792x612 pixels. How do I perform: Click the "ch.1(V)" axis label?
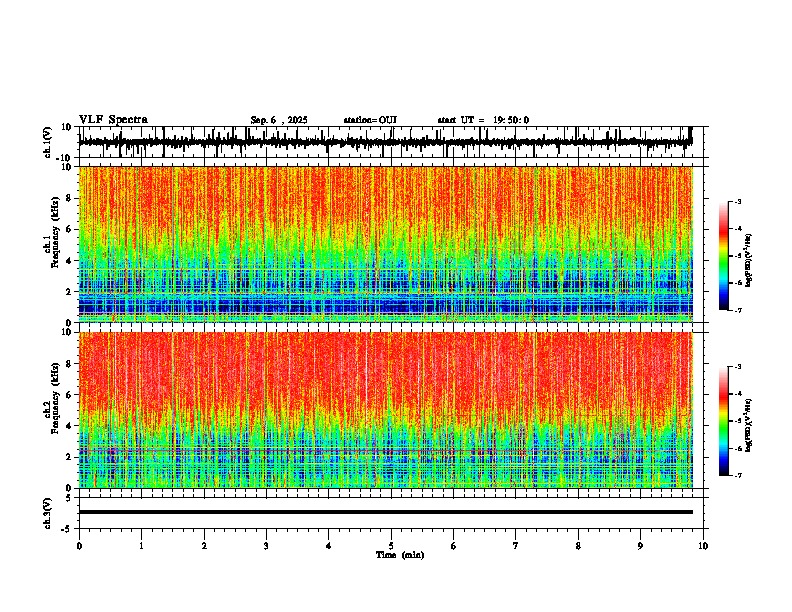(x=48, y=142)
